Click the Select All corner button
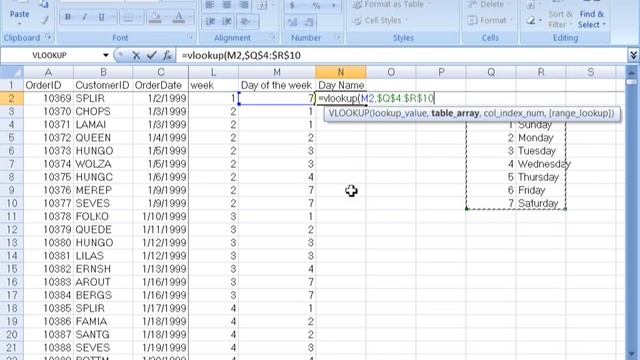This screenshot has width=640, height=360. click(x=12, y=73)
